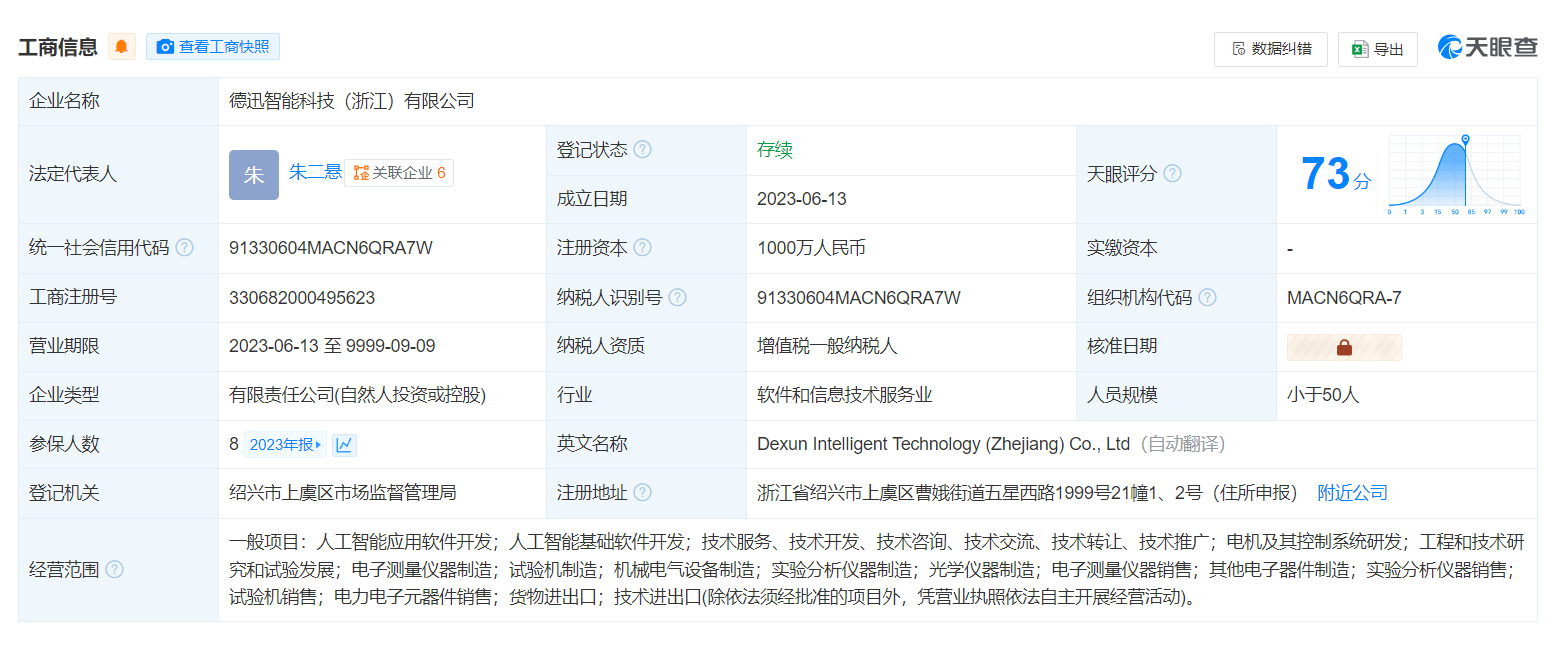Click business term 2023-06-13 至 9999-09-09

pos(332,346)
